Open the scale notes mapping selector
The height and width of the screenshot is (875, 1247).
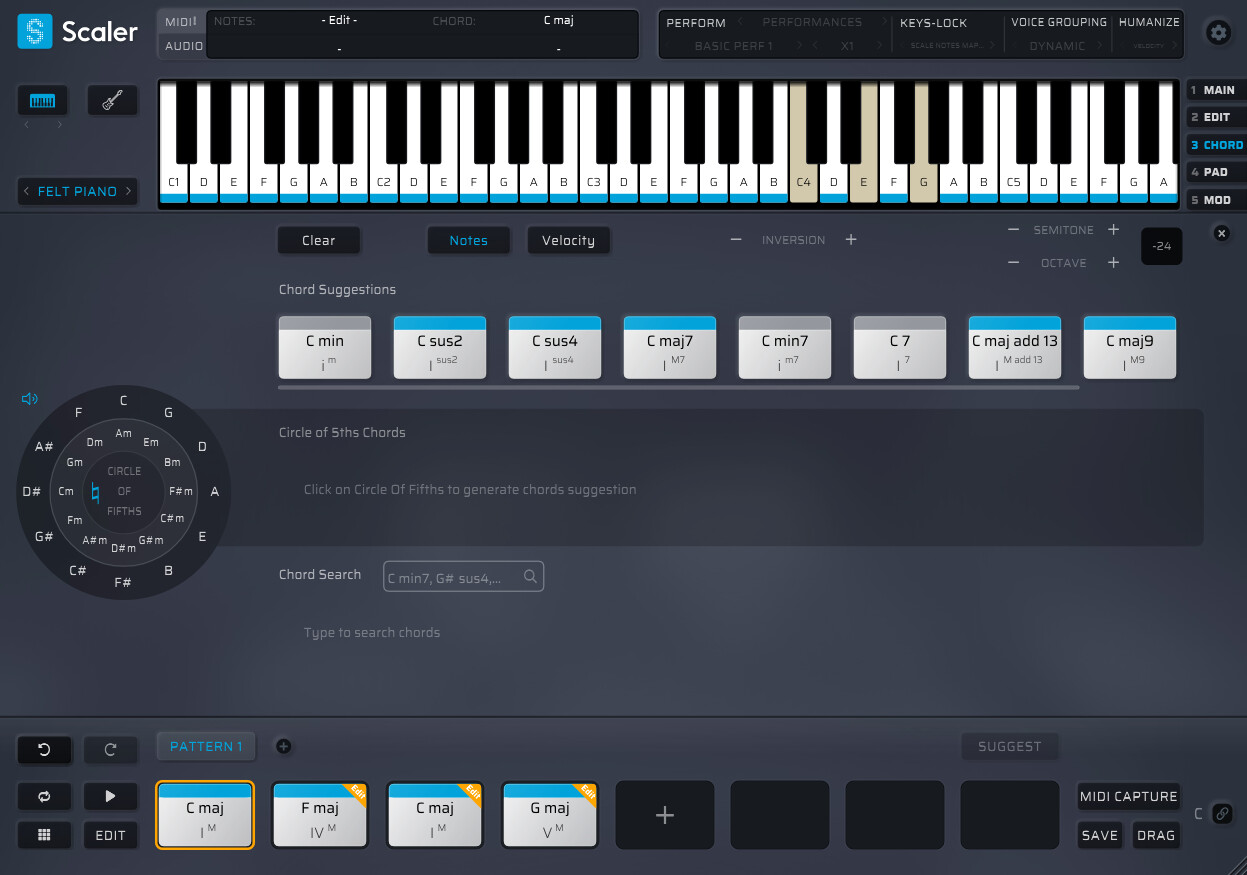coord(947,46)
